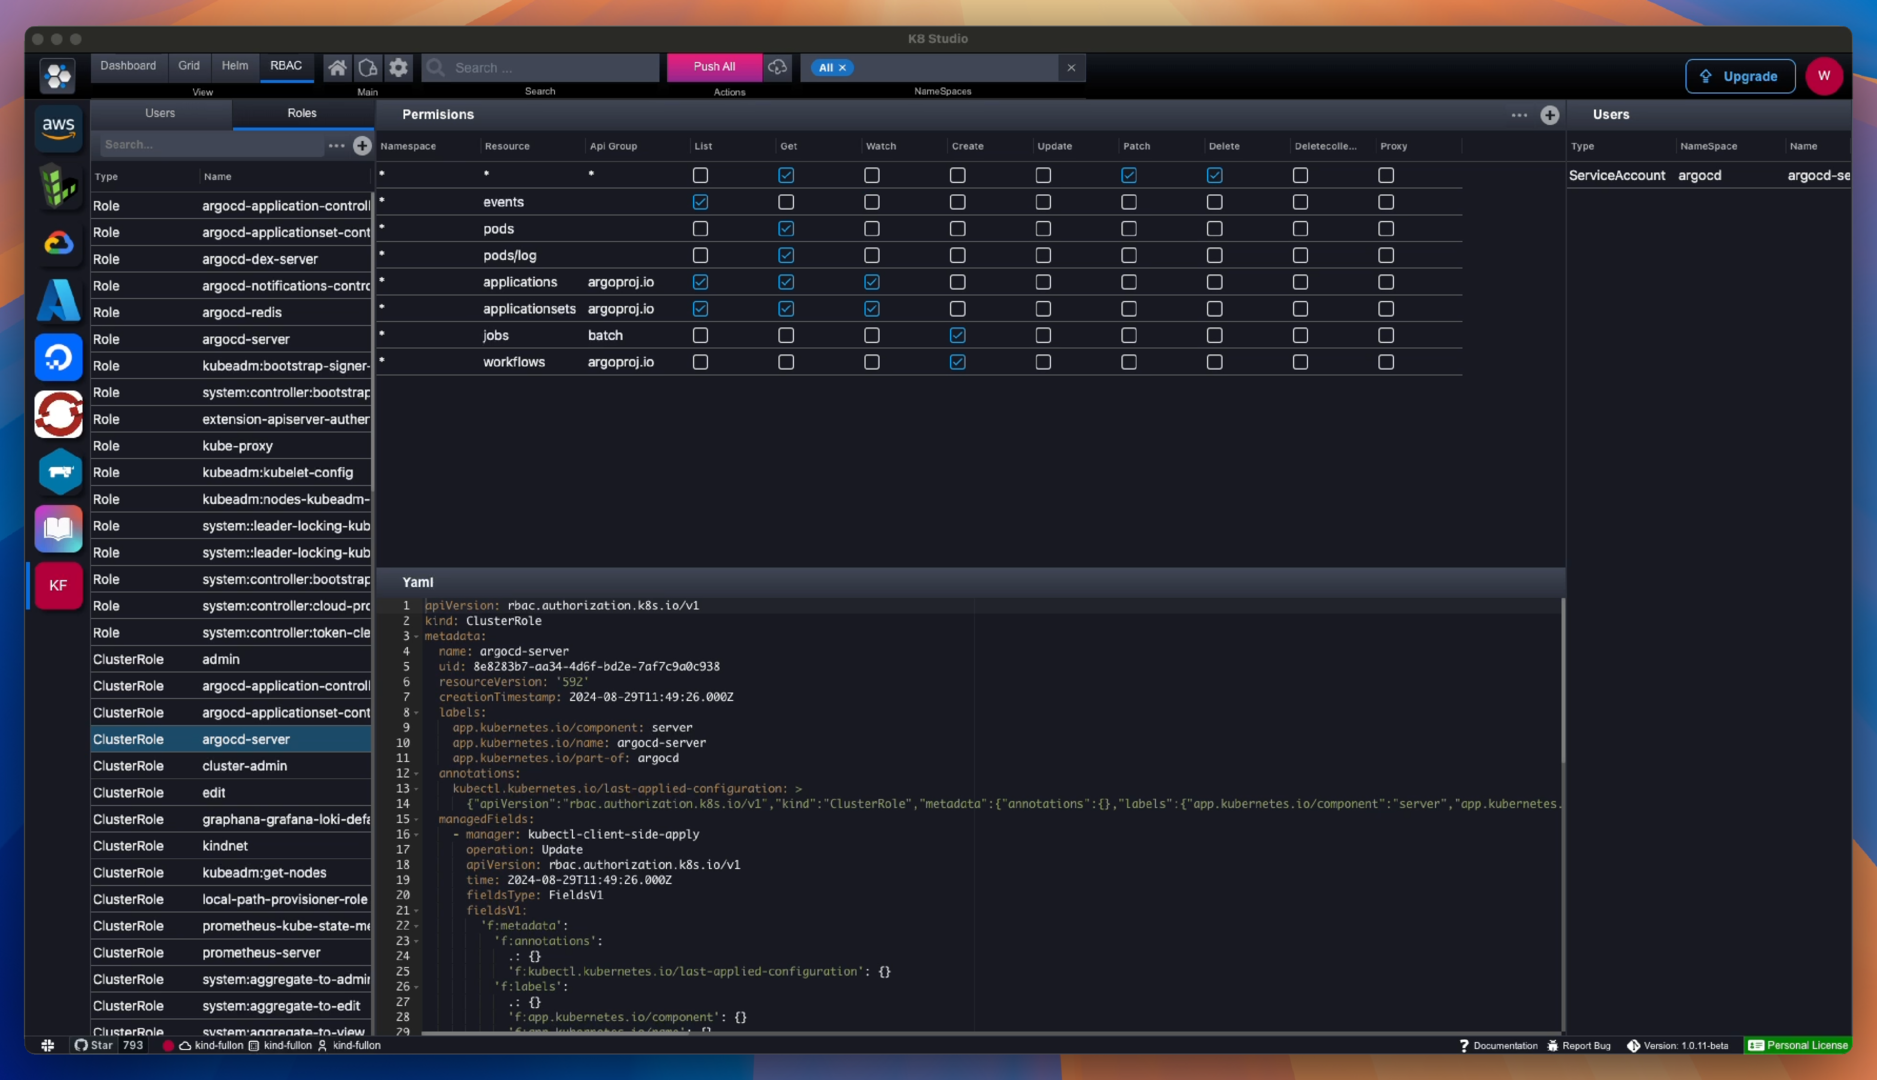
Task: Select the blue hexagon cluster icon
Action: [x=58, y=472]
